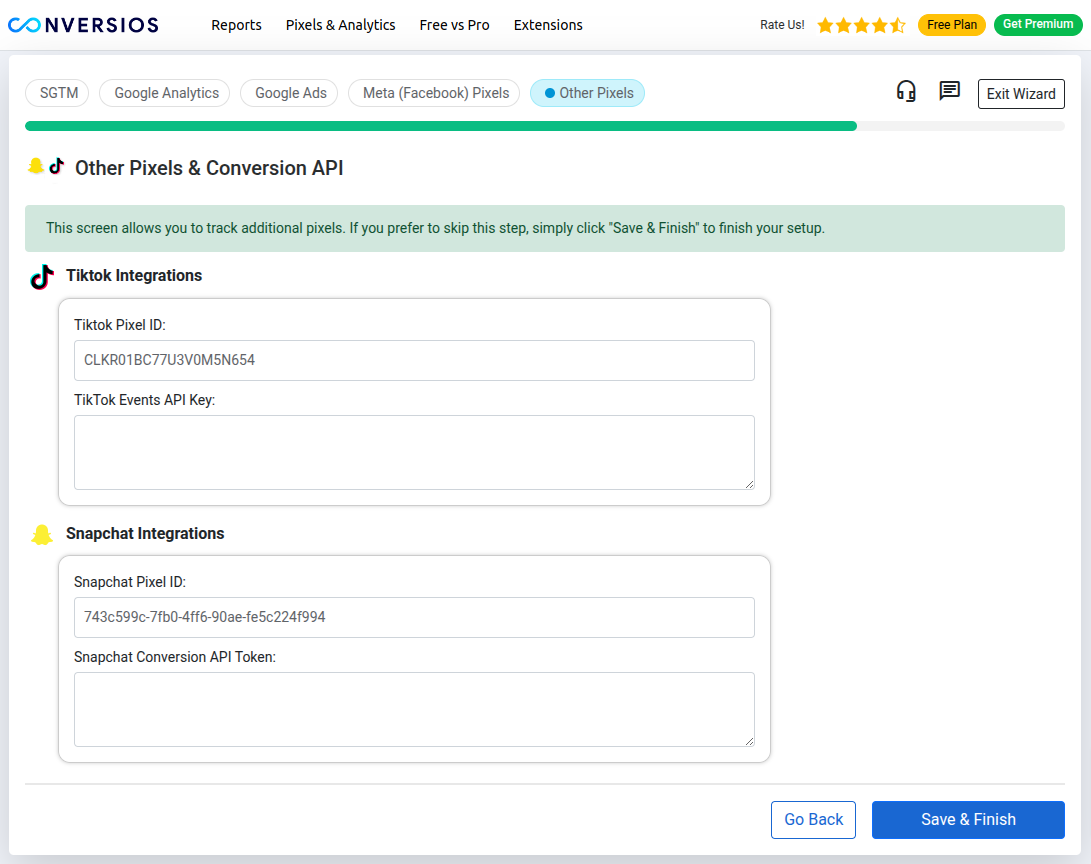Focus the Tiktok Pixel ID field
The height and width of the screenshot is (864, 1091).
click(x=414, y=360)
